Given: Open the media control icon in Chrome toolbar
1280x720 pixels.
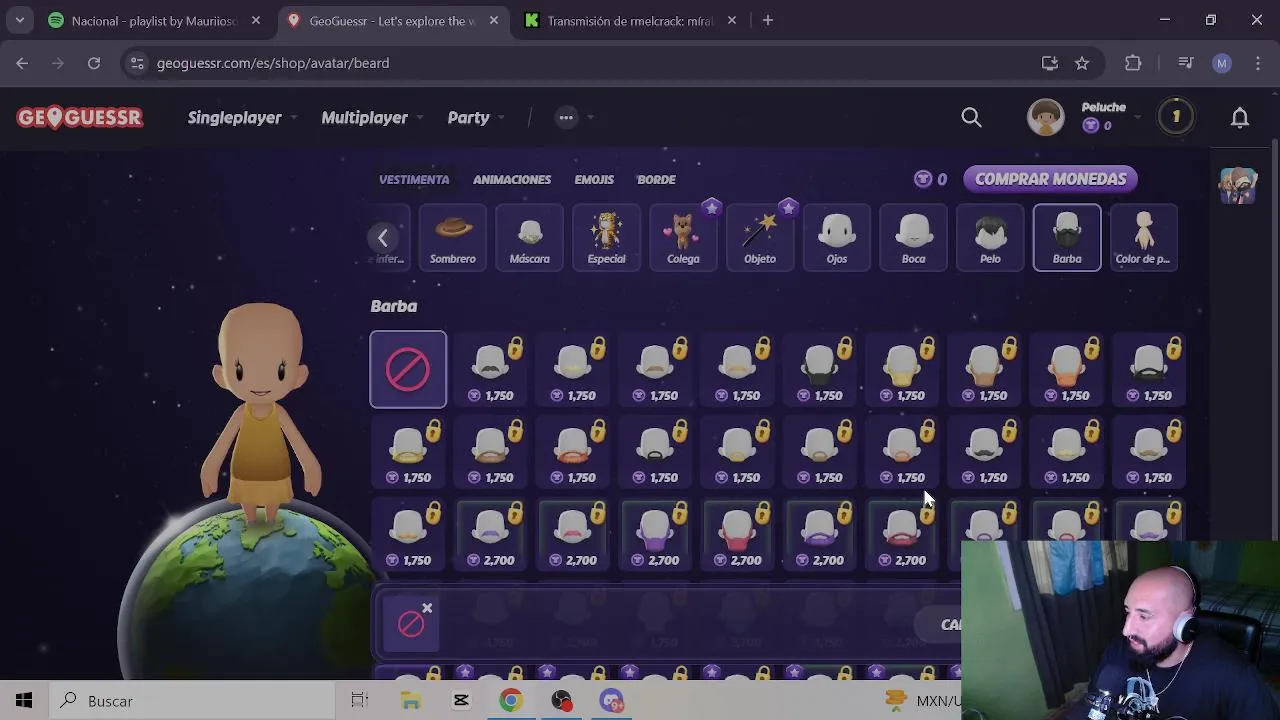Looking at the screenshot, I should pyautogui.click(x=1186, y=63).
